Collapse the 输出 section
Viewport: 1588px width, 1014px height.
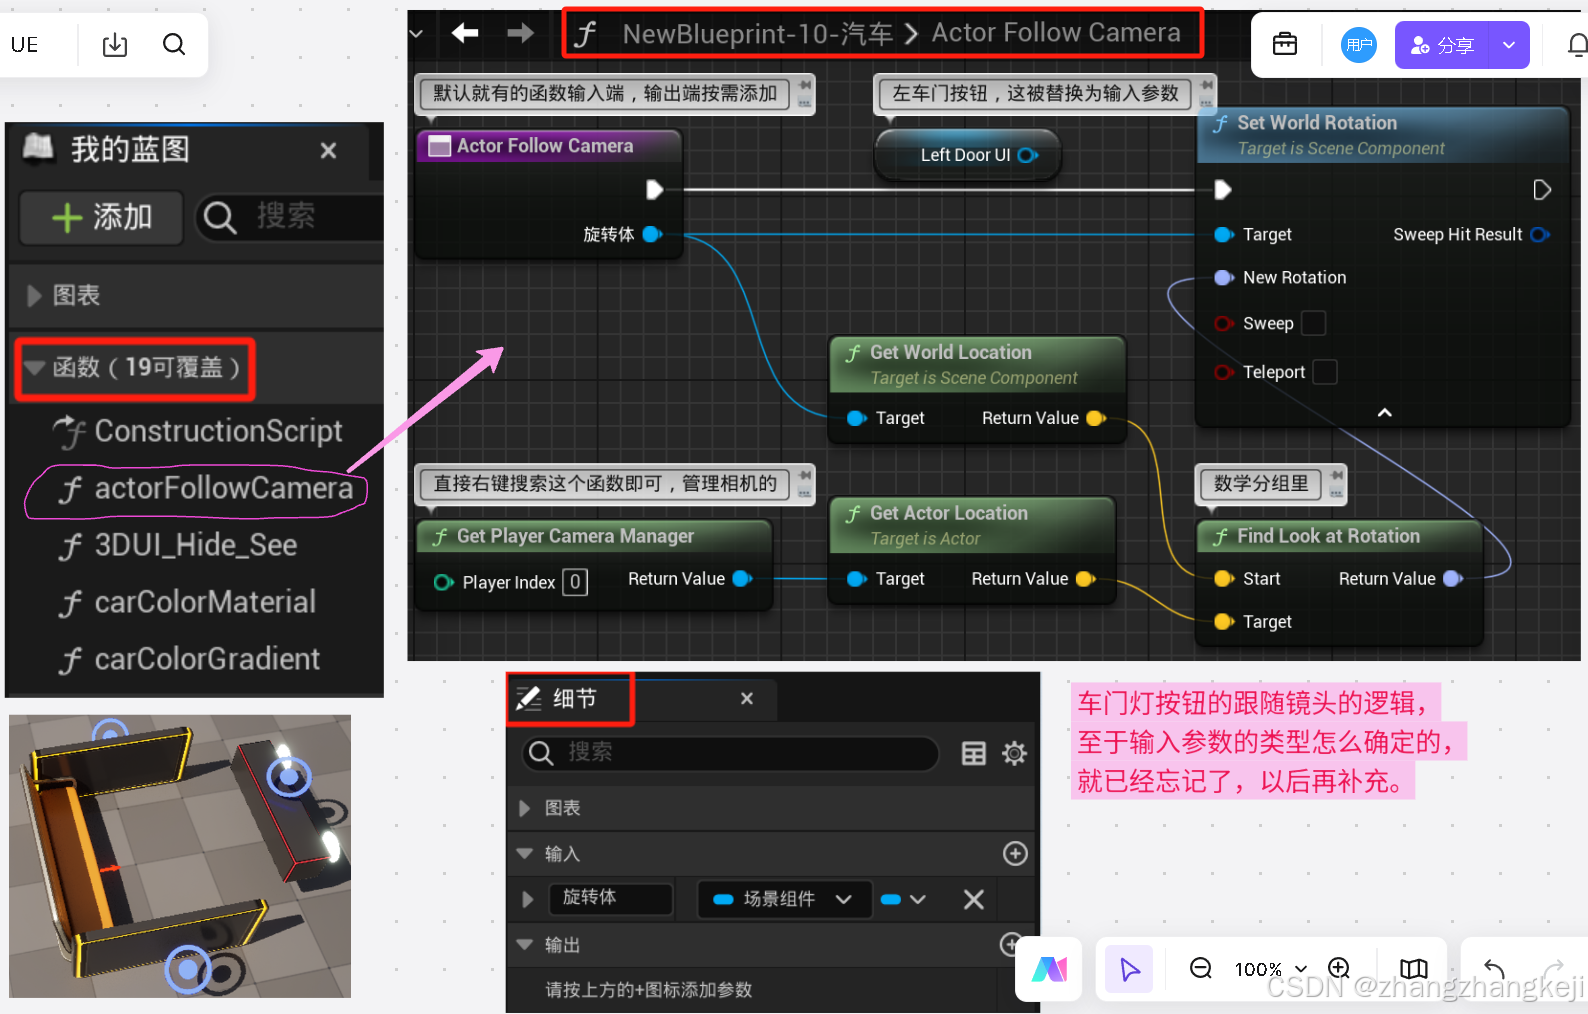point(524,944)
